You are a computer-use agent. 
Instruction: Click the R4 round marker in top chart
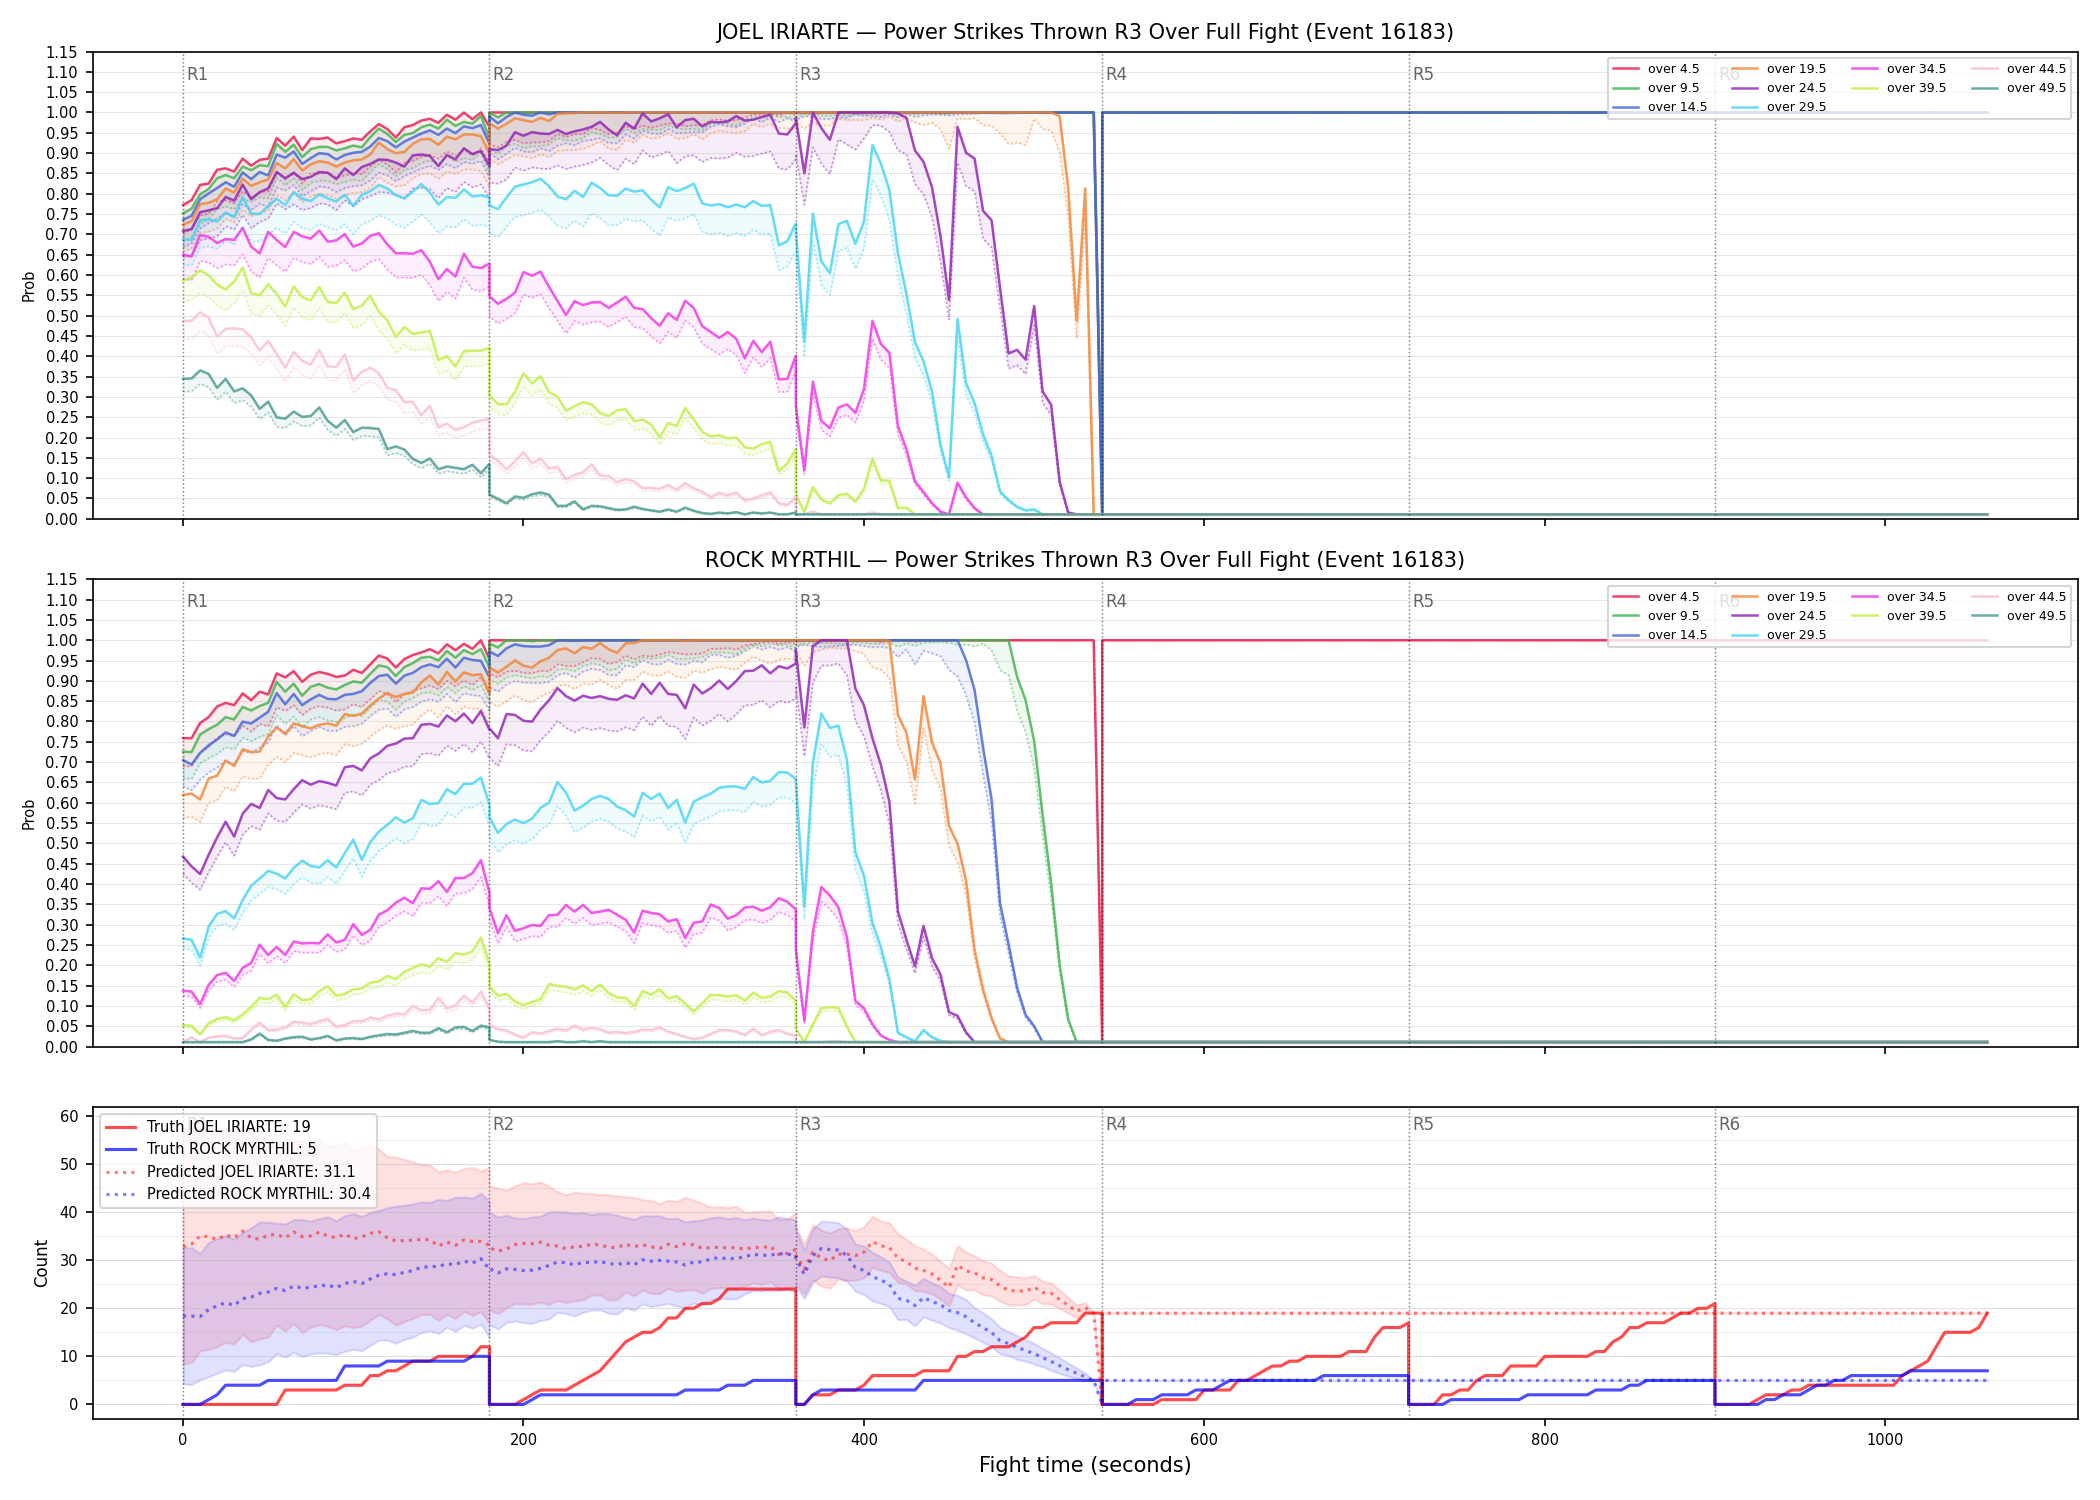[x=1116, y=74]
